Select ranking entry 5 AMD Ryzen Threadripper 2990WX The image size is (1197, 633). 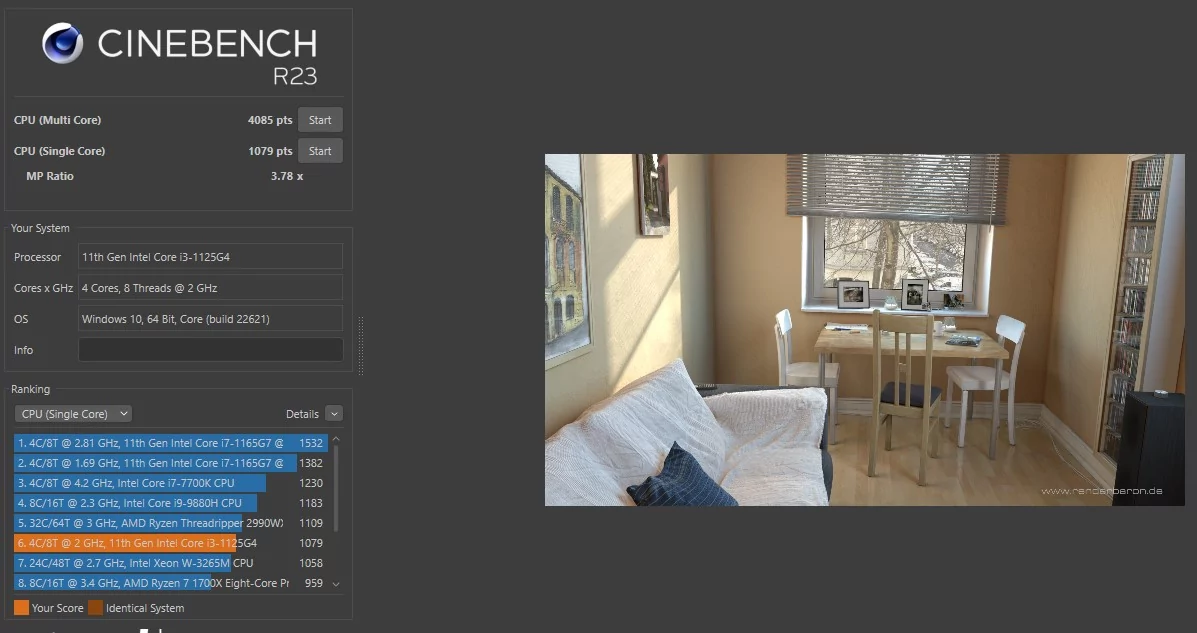click(171, 523)
